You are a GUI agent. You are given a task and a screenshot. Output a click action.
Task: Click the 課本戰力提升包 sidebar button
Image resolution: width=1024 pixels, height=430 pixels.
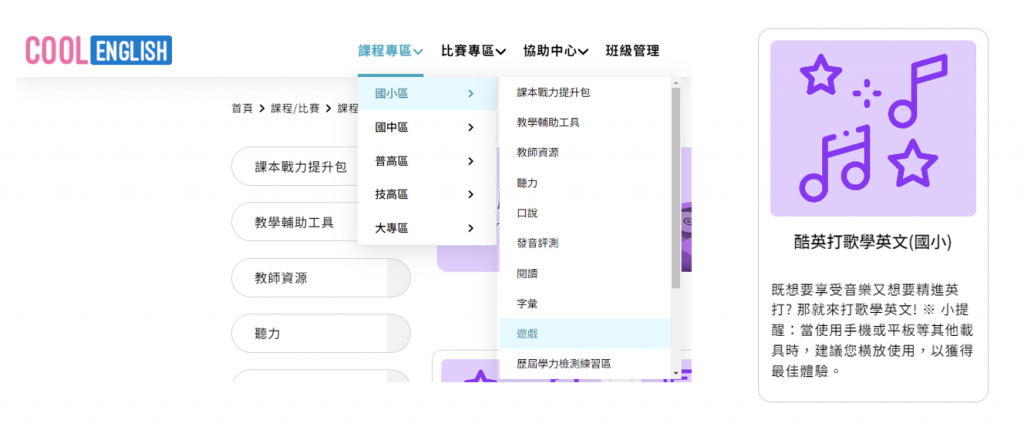[295, 166]
